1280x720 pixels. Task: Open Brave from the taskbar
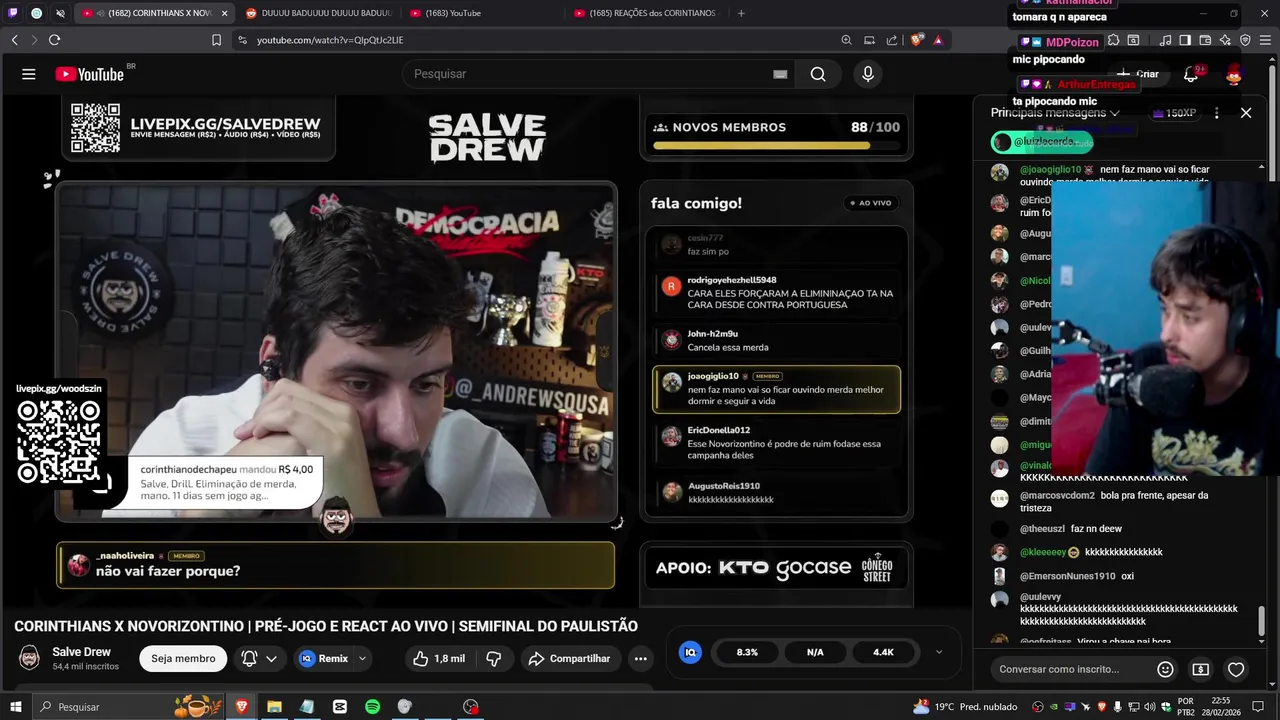tap(241, 707)
